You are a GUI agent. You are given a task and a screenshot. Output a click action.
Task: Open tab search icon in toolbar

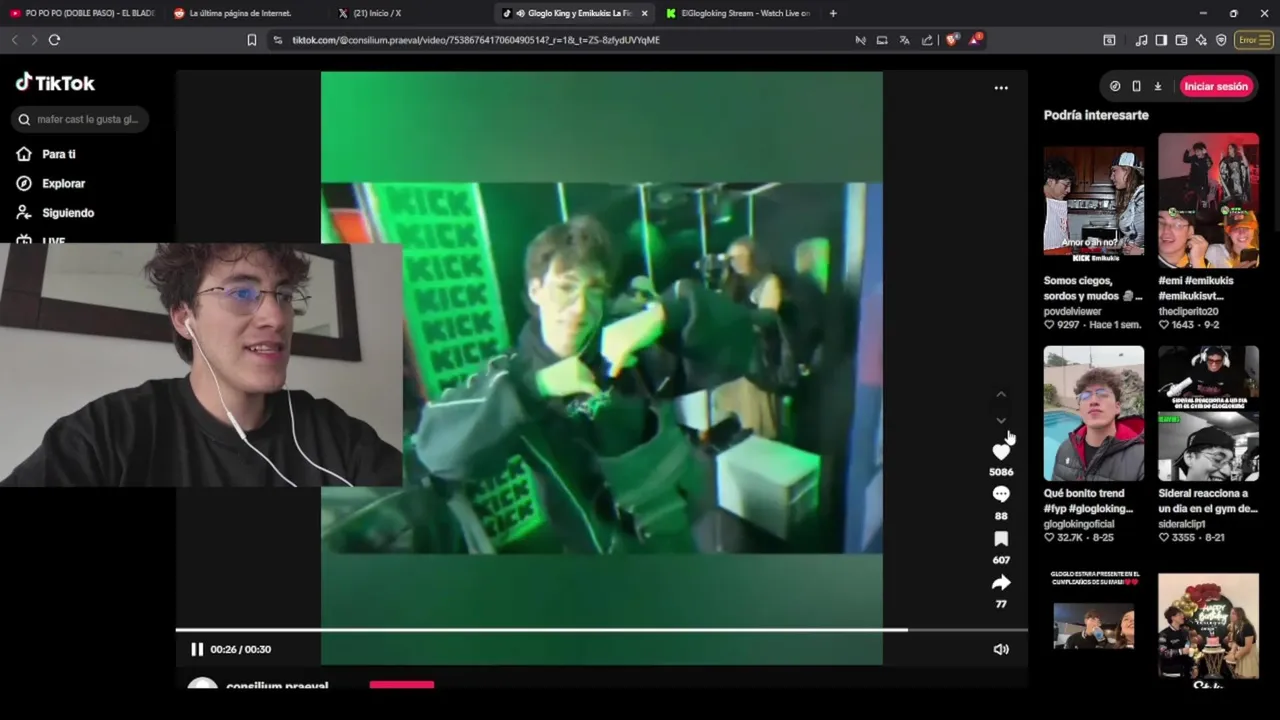pos(1109,40)
